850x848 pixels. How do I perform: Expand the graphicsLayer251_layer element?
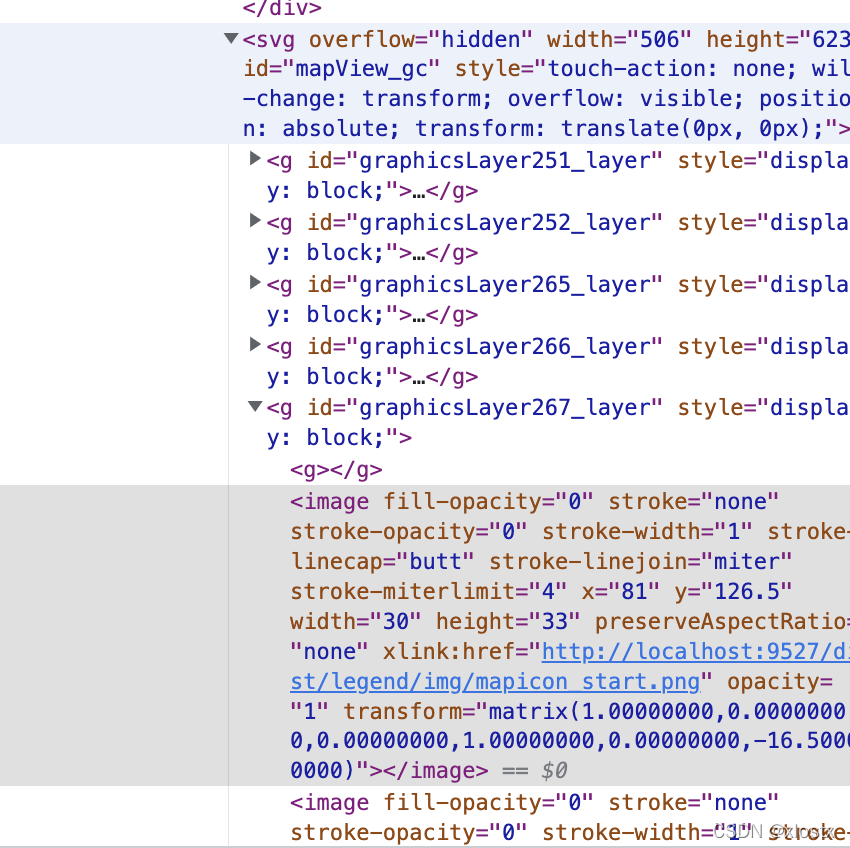[x=255, y=160]
